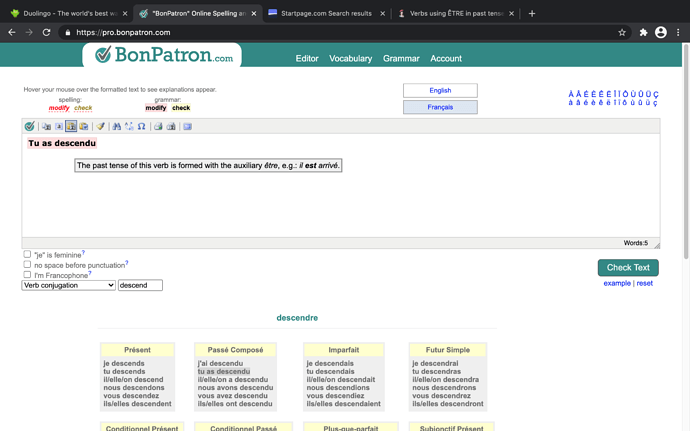Click the Futur Simple table header
The image size is (690, 431).
click(x=448, y=350)
